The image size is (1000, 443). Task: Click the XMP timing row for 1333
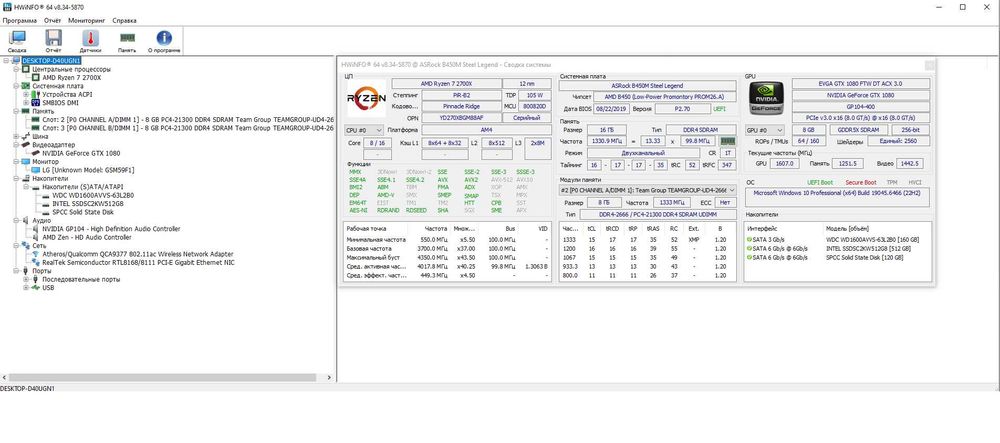click(647, 240)
